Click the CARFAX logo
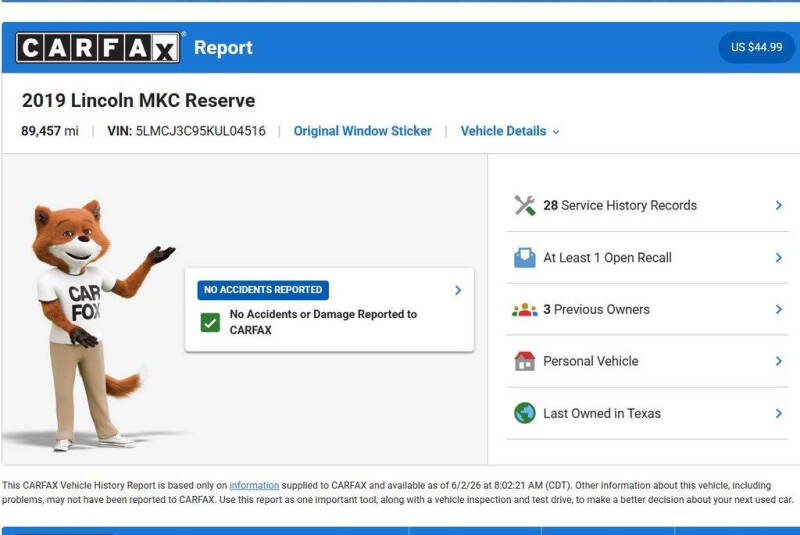Image resolution: width=800 pixels, height=535 pixels. (97, 47)
